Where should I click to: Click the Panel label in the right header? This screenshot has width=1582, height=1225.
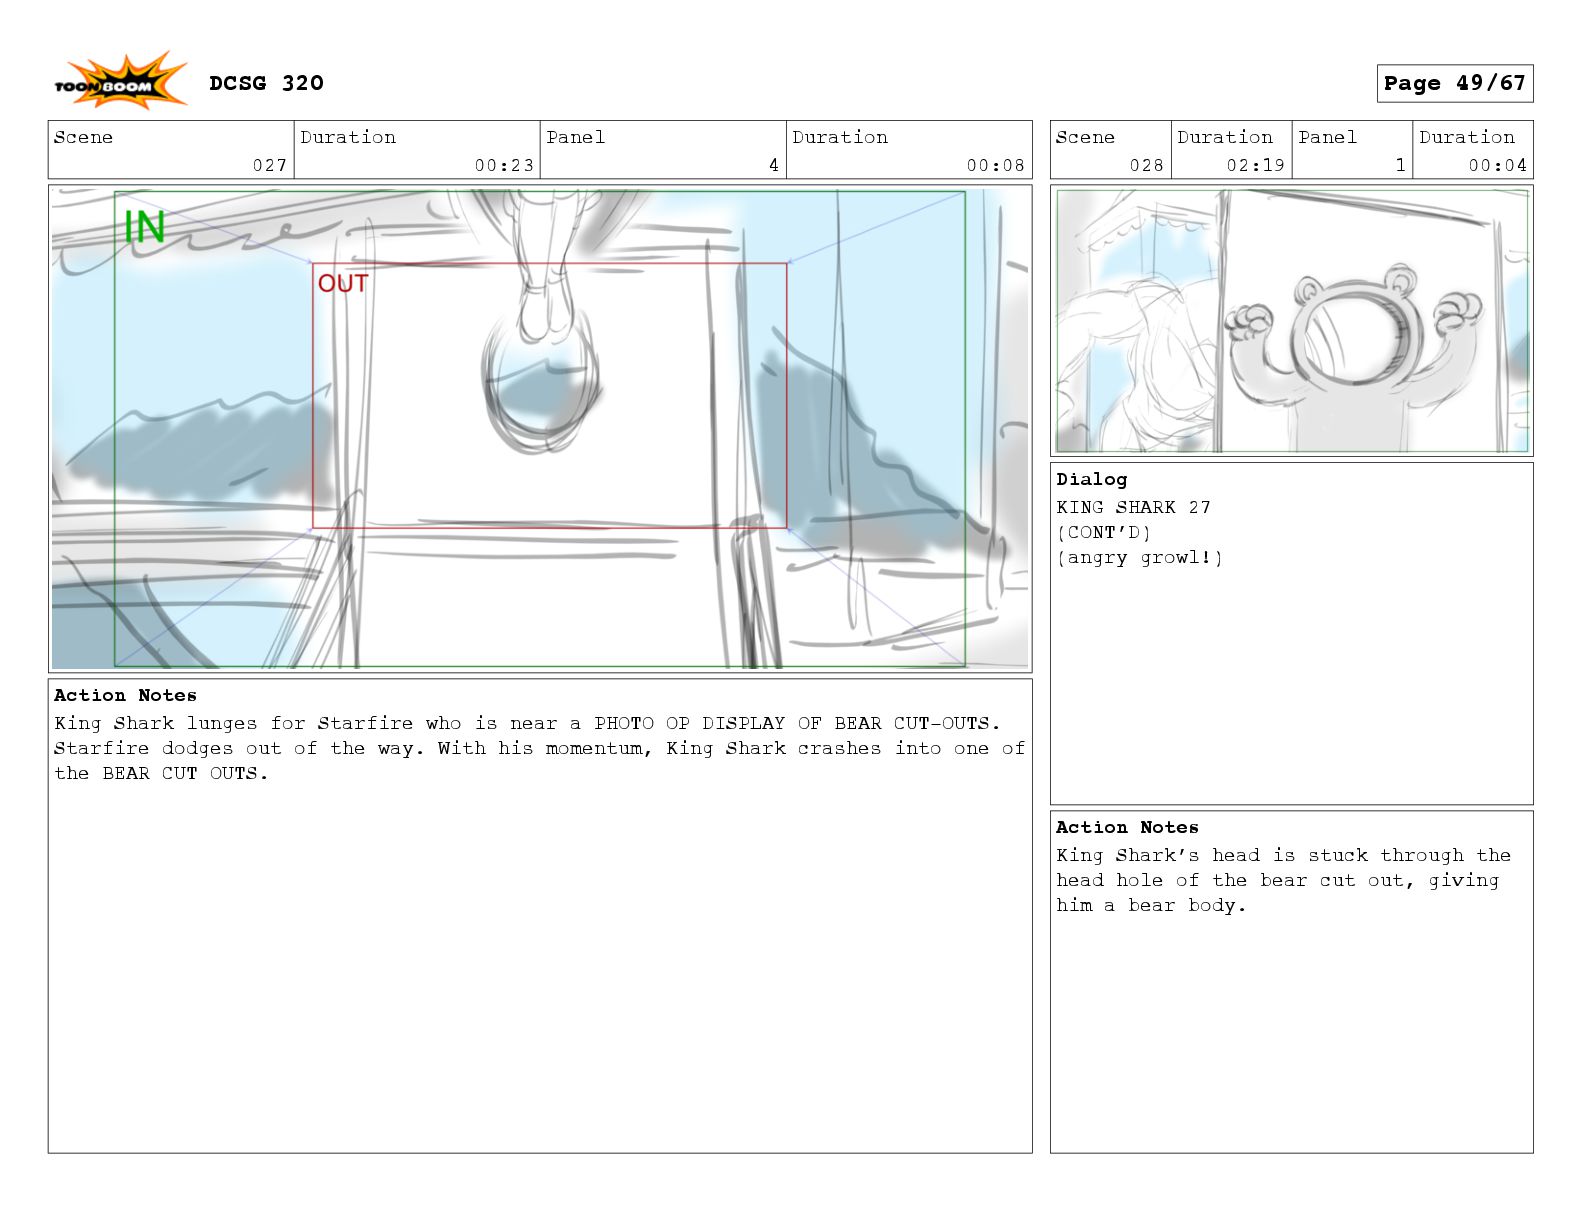[x=1327, y=137]
